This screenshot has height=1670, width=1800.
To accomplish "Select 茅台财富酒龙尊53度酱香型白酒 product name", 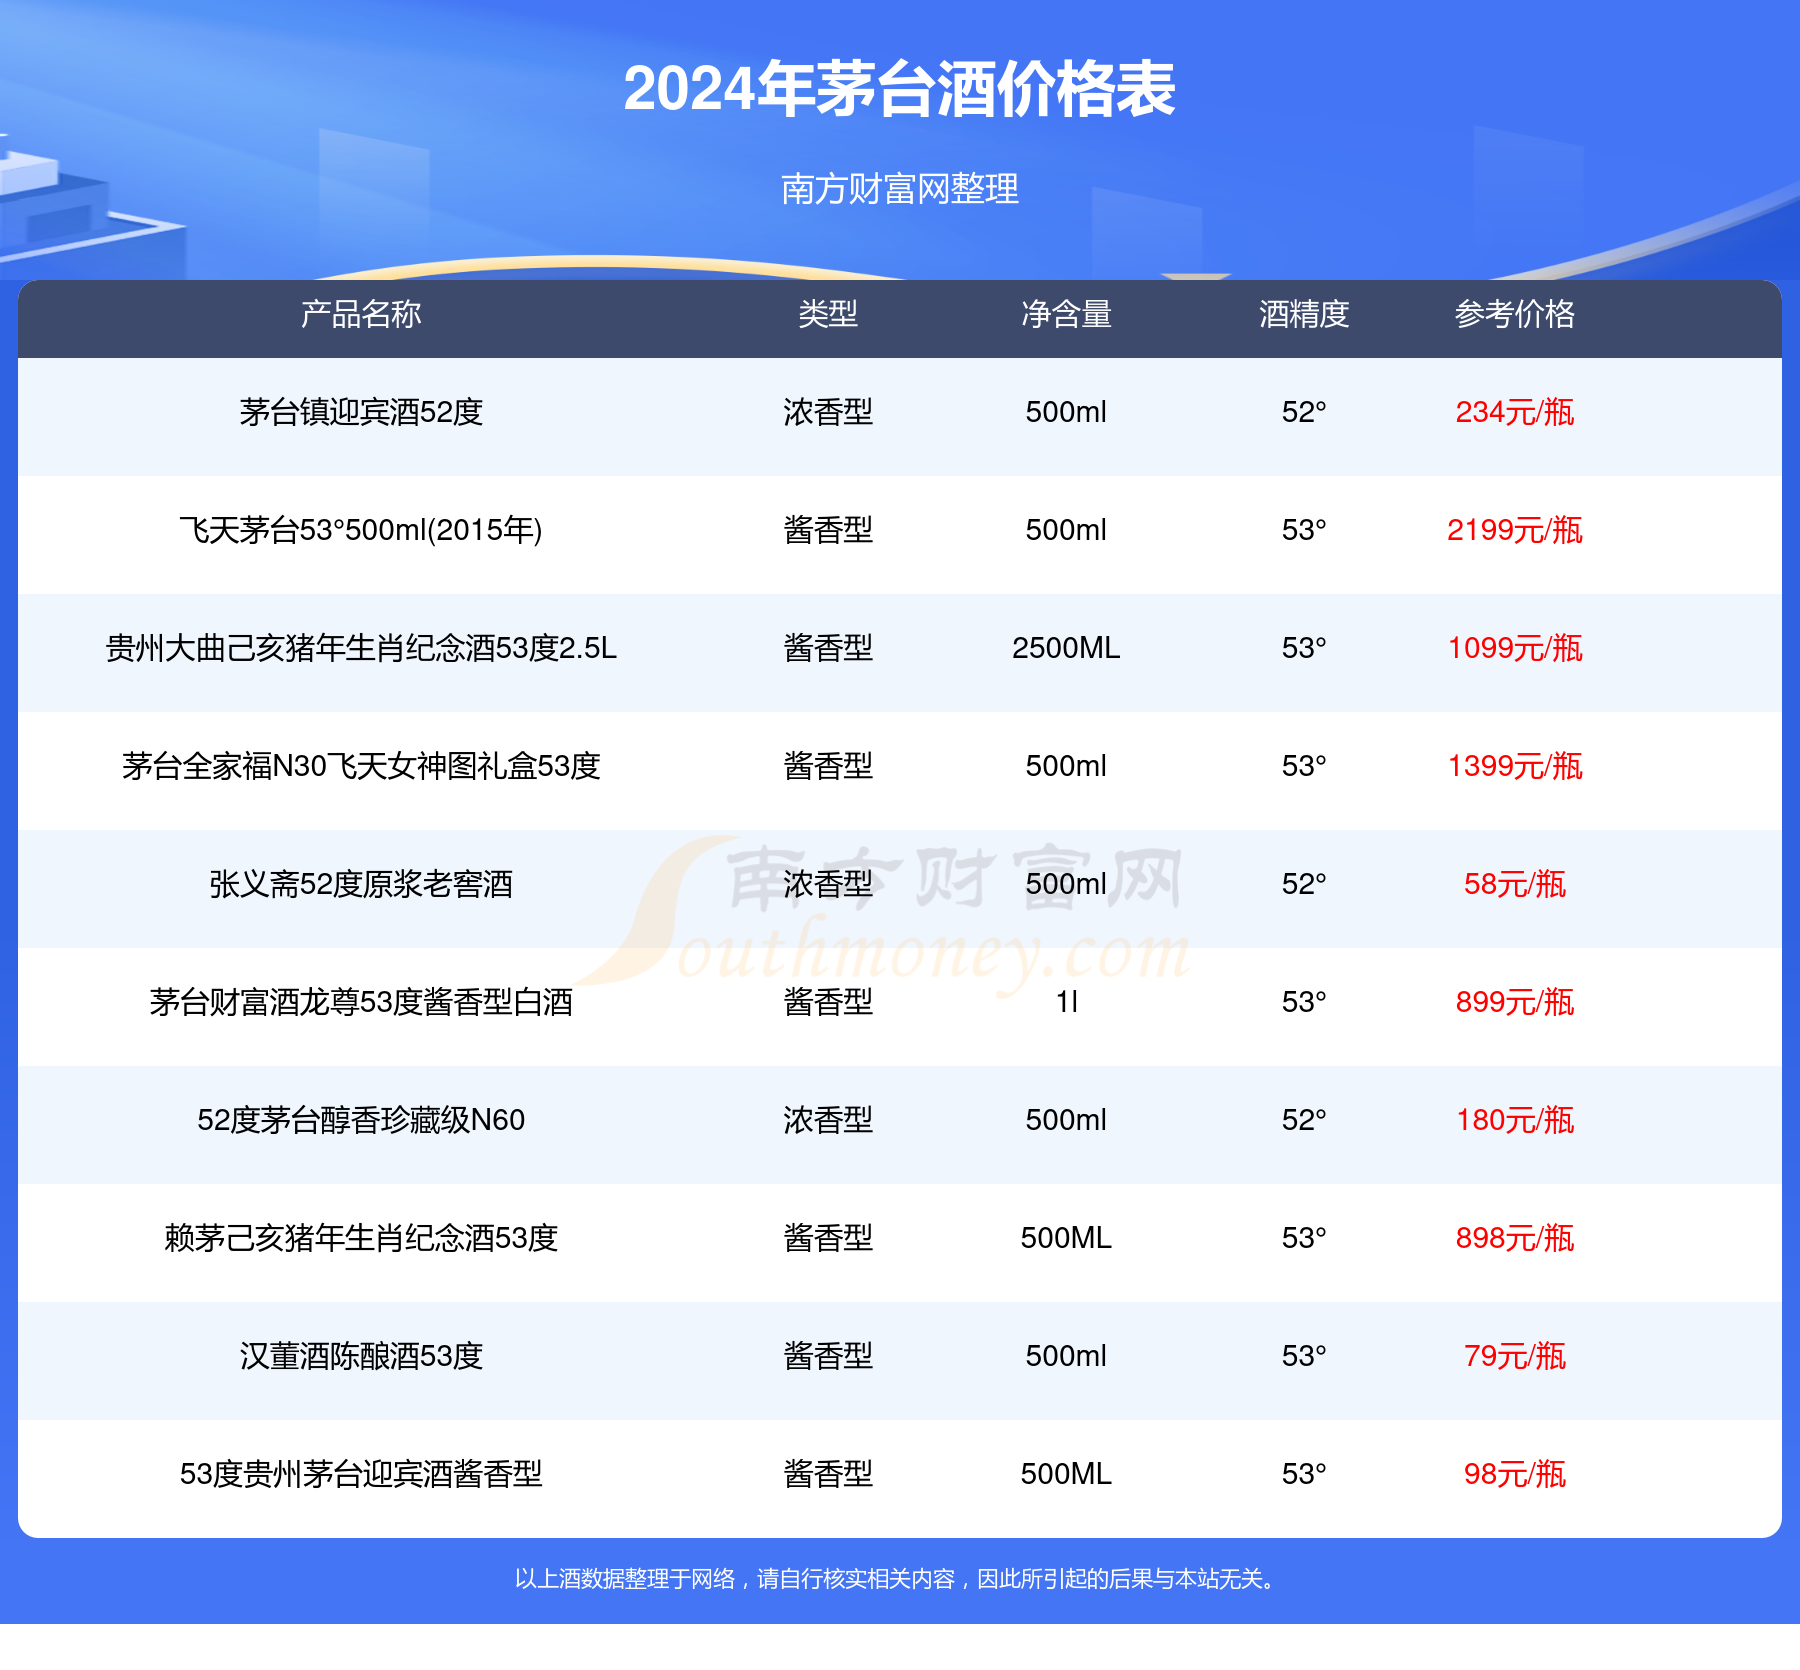I will (x=361, y=1002).
